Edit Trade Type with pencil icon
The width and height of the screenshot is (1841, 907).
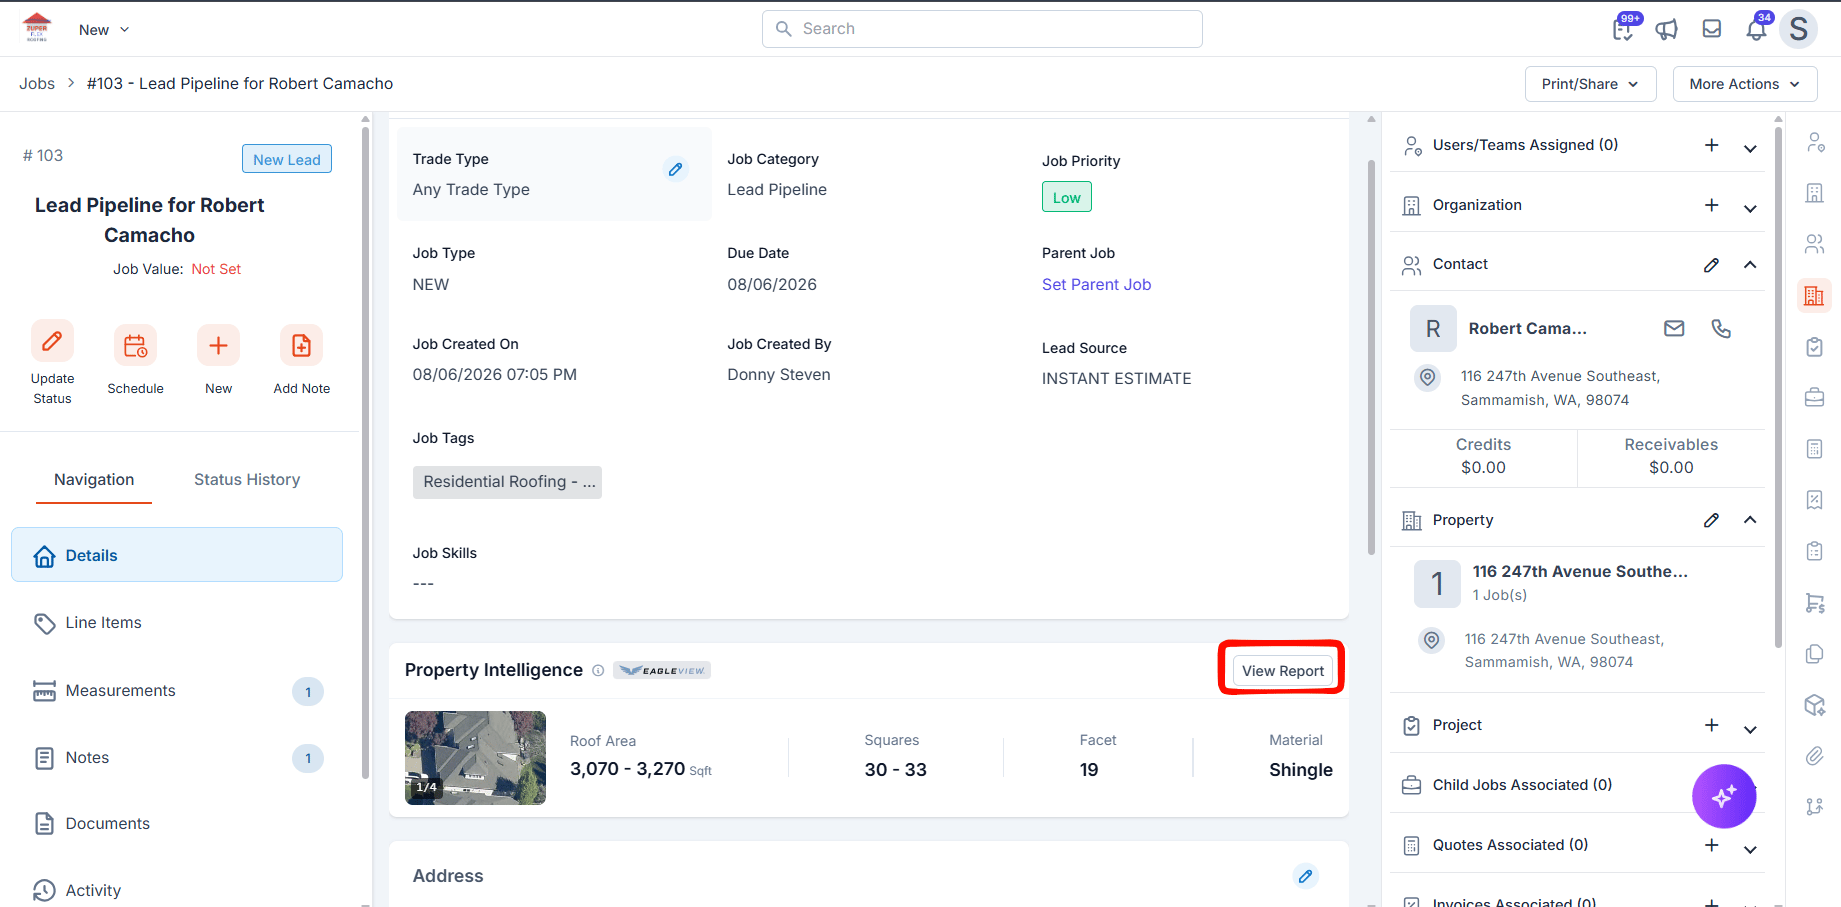tap(676, 169)
